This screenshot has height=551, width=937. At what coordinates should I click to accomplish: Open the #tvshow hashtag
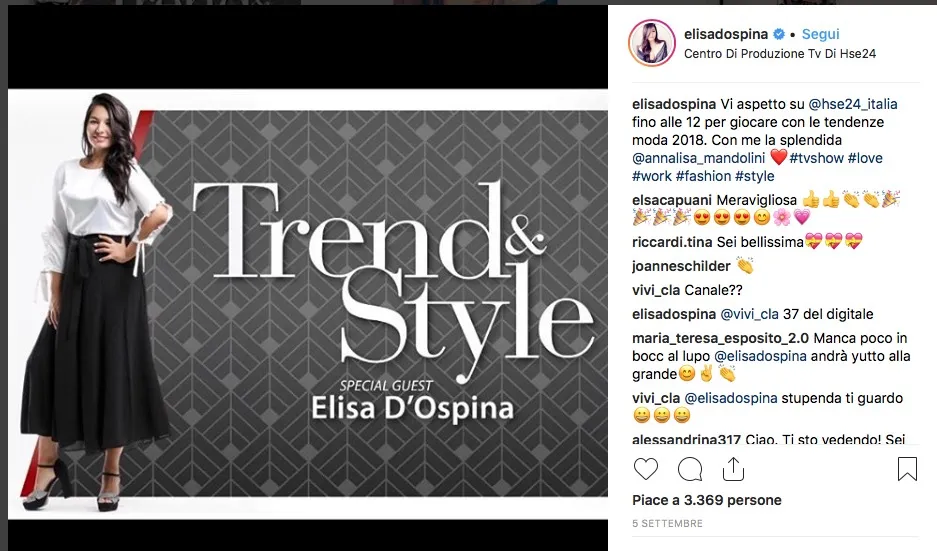(816, 158)
